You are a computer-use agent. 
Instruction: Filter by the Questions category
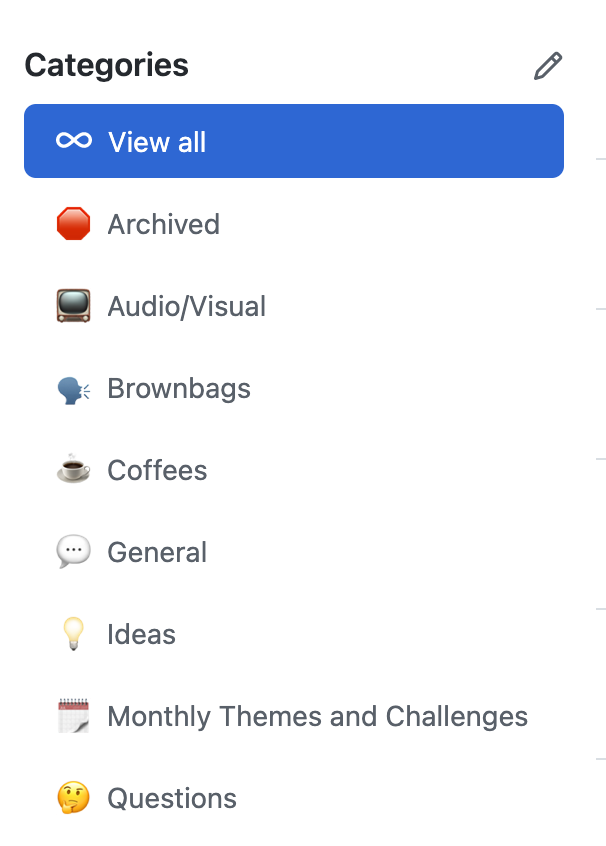coord(294,798)
